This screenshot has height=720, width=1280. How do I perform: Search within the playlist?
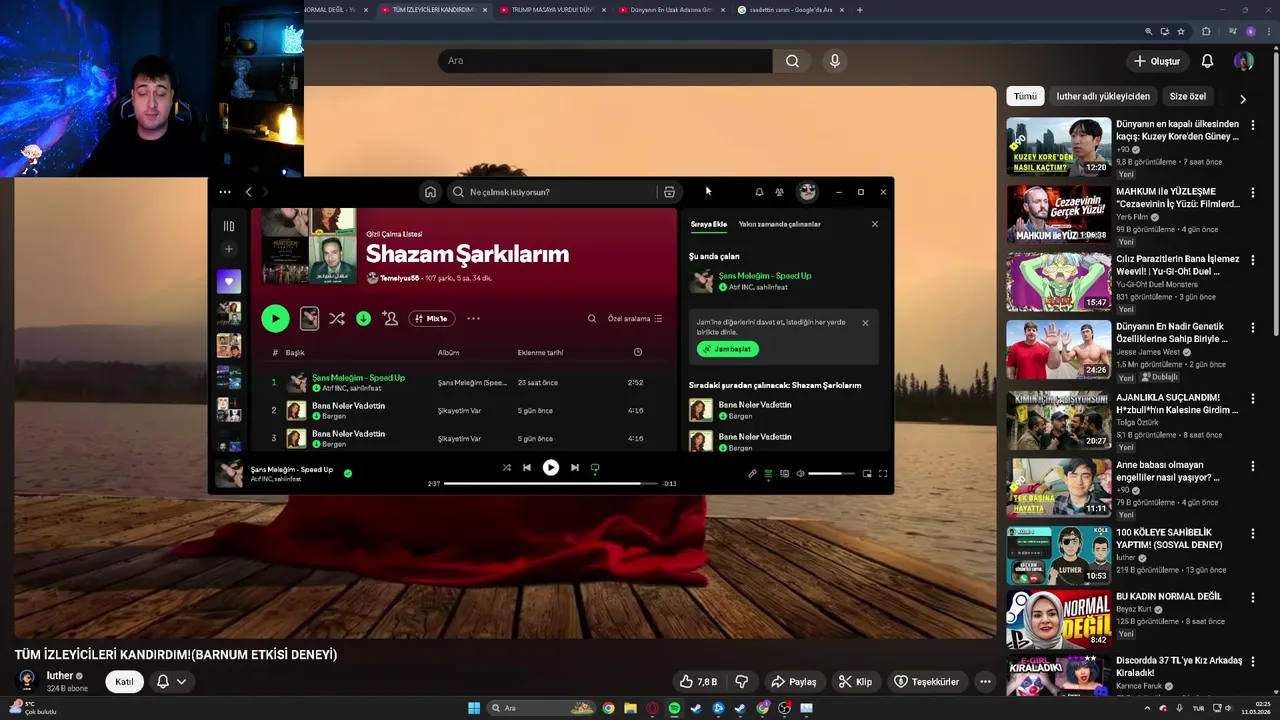[592, 318]
